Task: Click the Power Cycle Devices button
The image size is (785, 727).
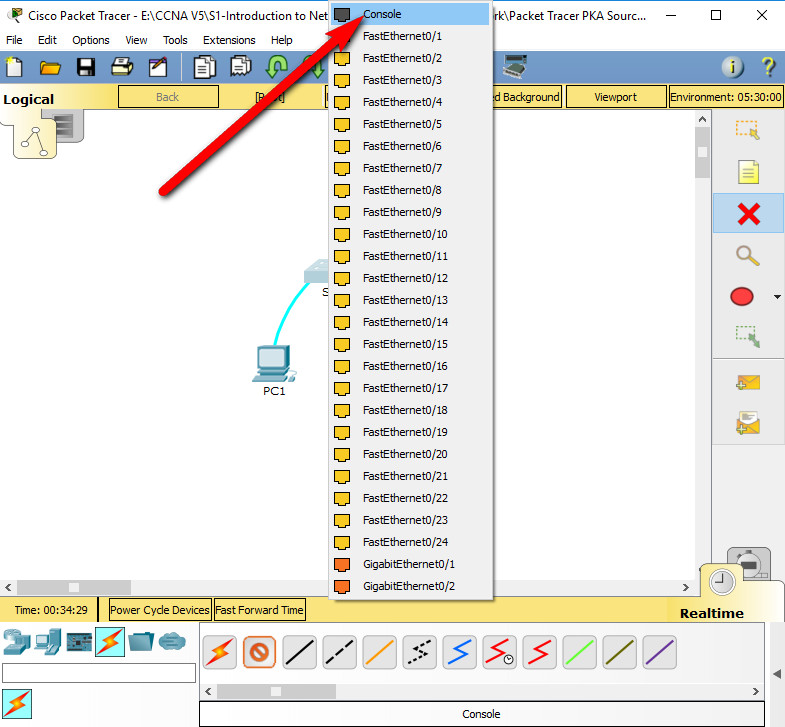Action: (x=160, y=610)
